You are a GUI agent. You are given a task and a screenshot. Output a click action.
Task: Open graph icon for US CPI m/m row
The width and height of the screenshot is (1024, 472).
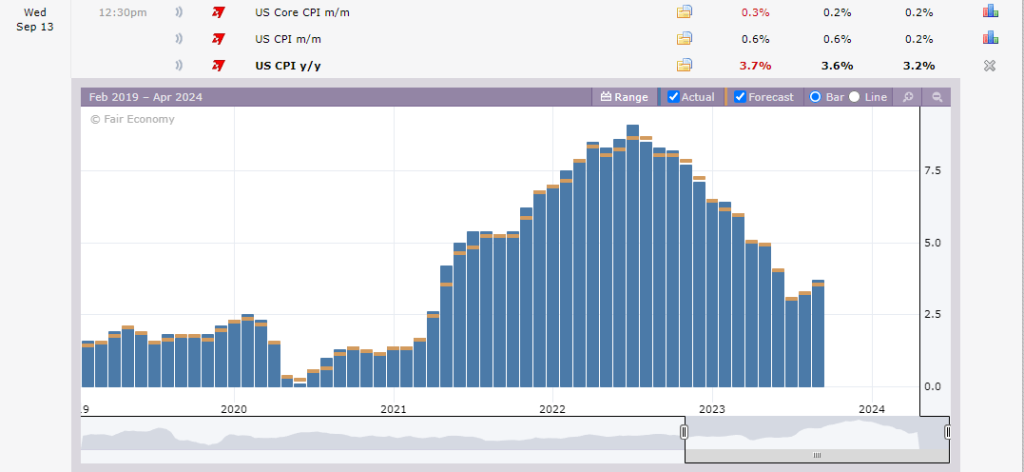(x=990, y=38)
